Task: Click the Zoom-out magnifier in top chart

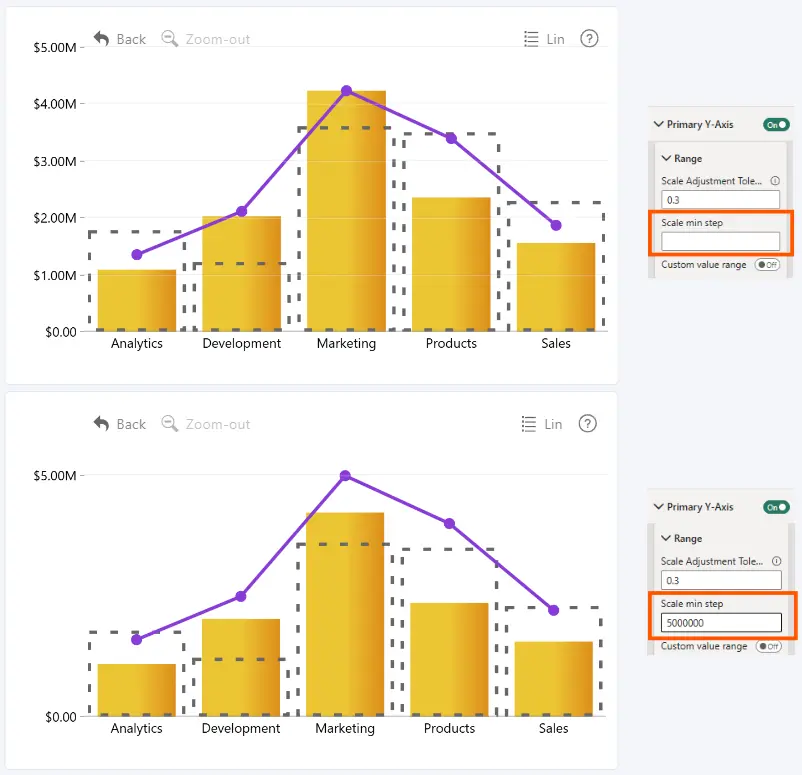Action: (x=169, y=39)
